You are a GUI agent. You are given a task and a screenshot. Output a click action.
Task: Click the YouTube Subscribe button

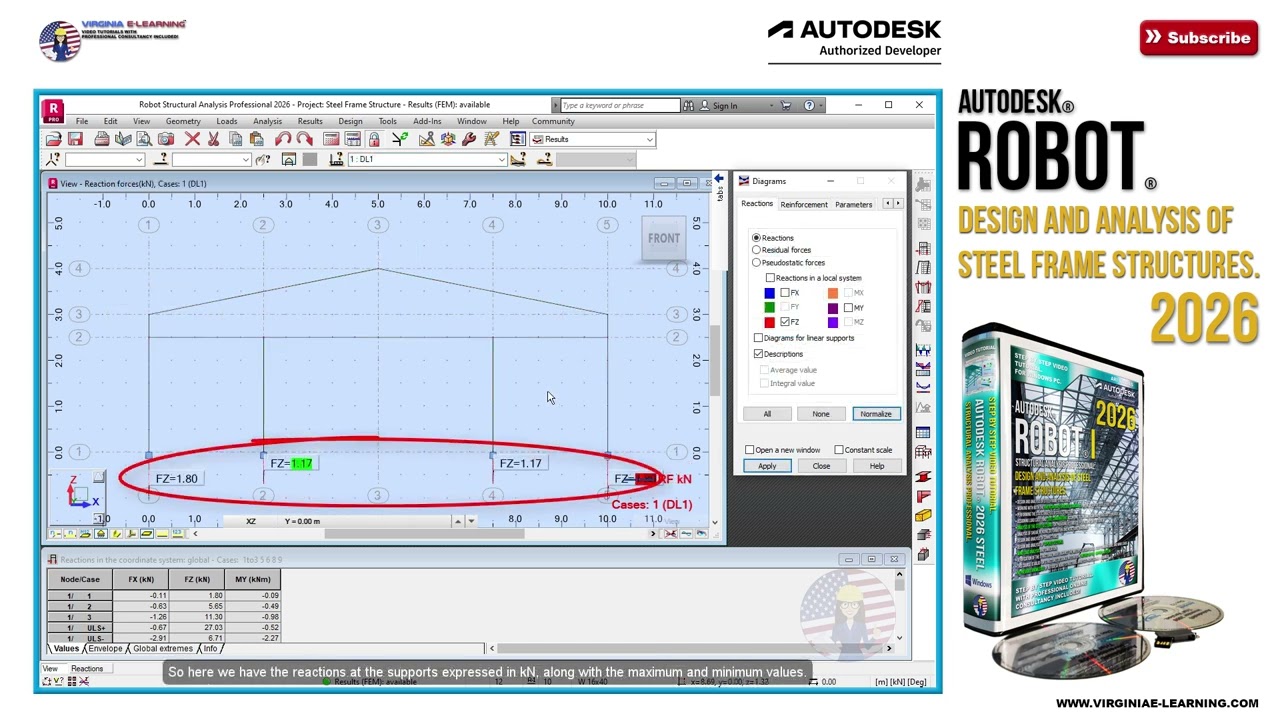[1198, 38]
